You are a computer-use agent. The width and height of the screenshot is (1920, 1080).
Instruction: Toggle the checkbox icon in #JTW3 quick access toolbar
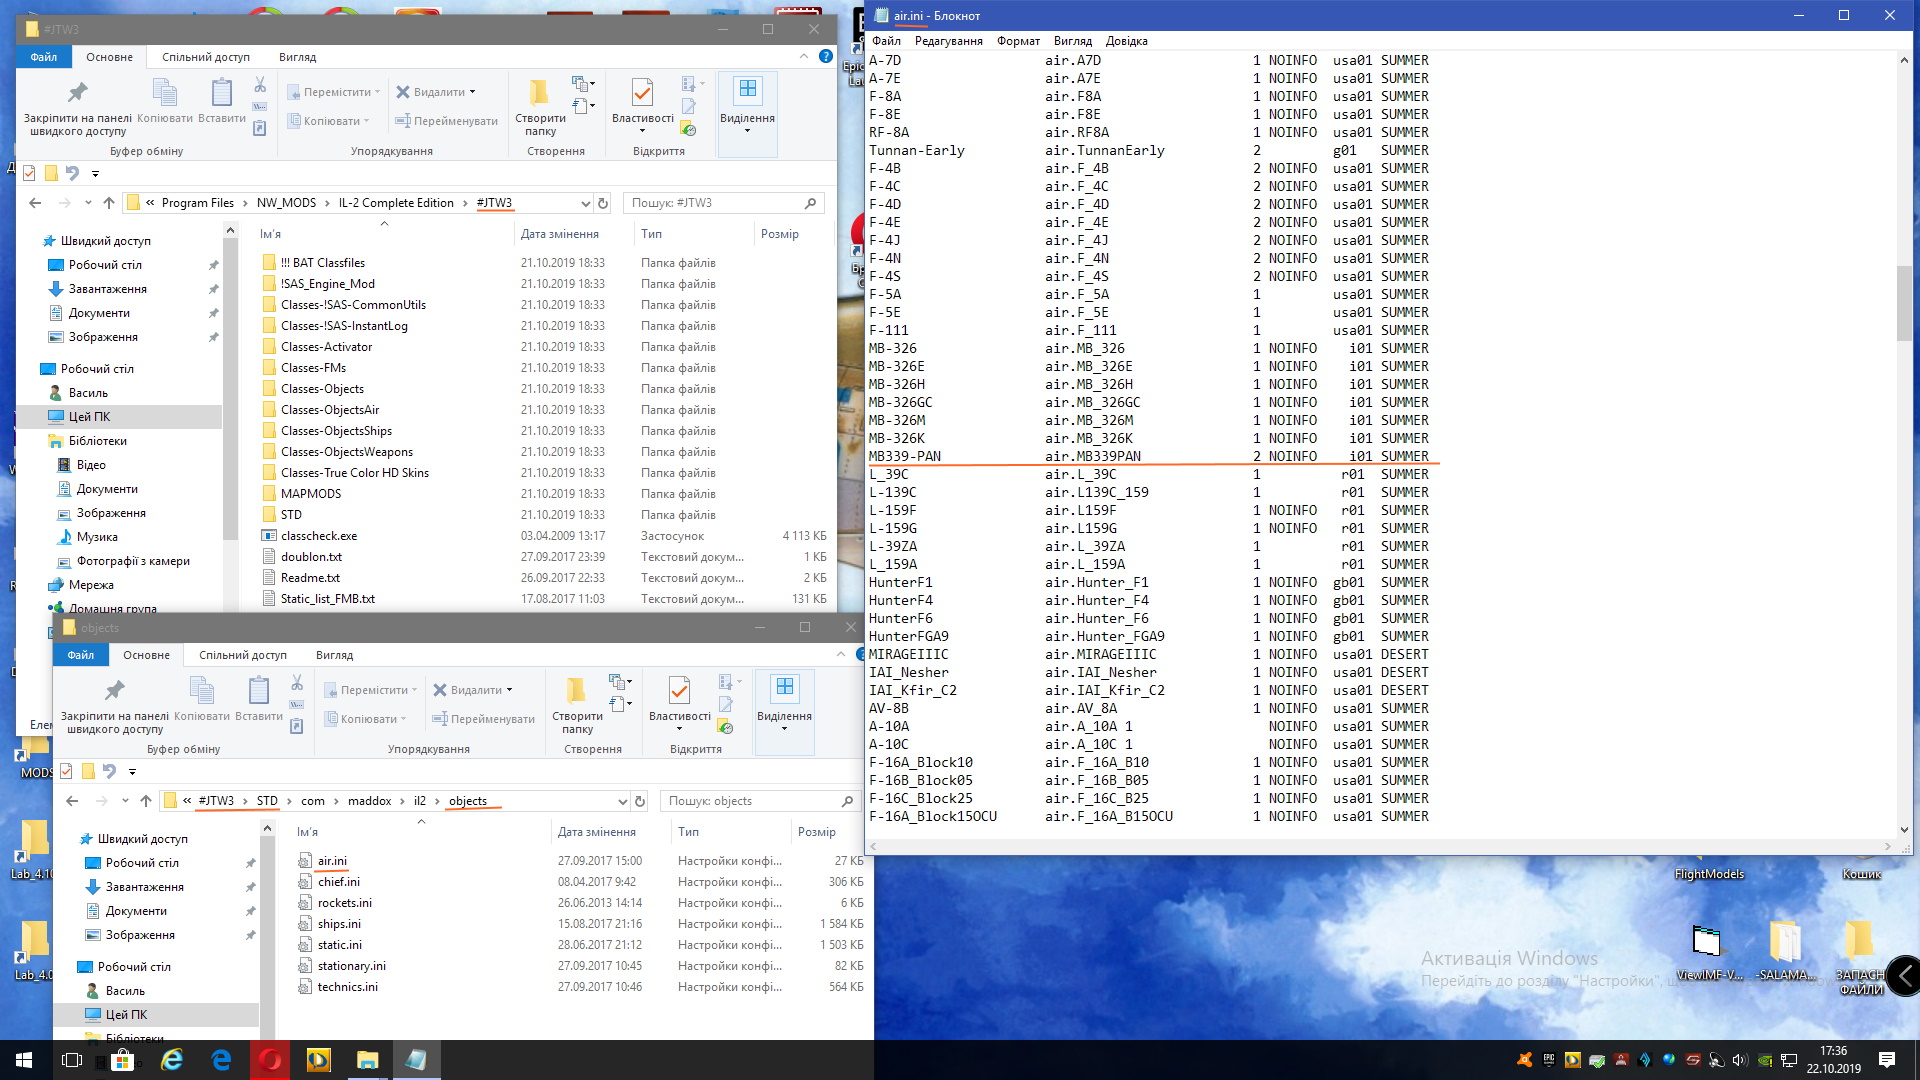click(x=29, y=173)
